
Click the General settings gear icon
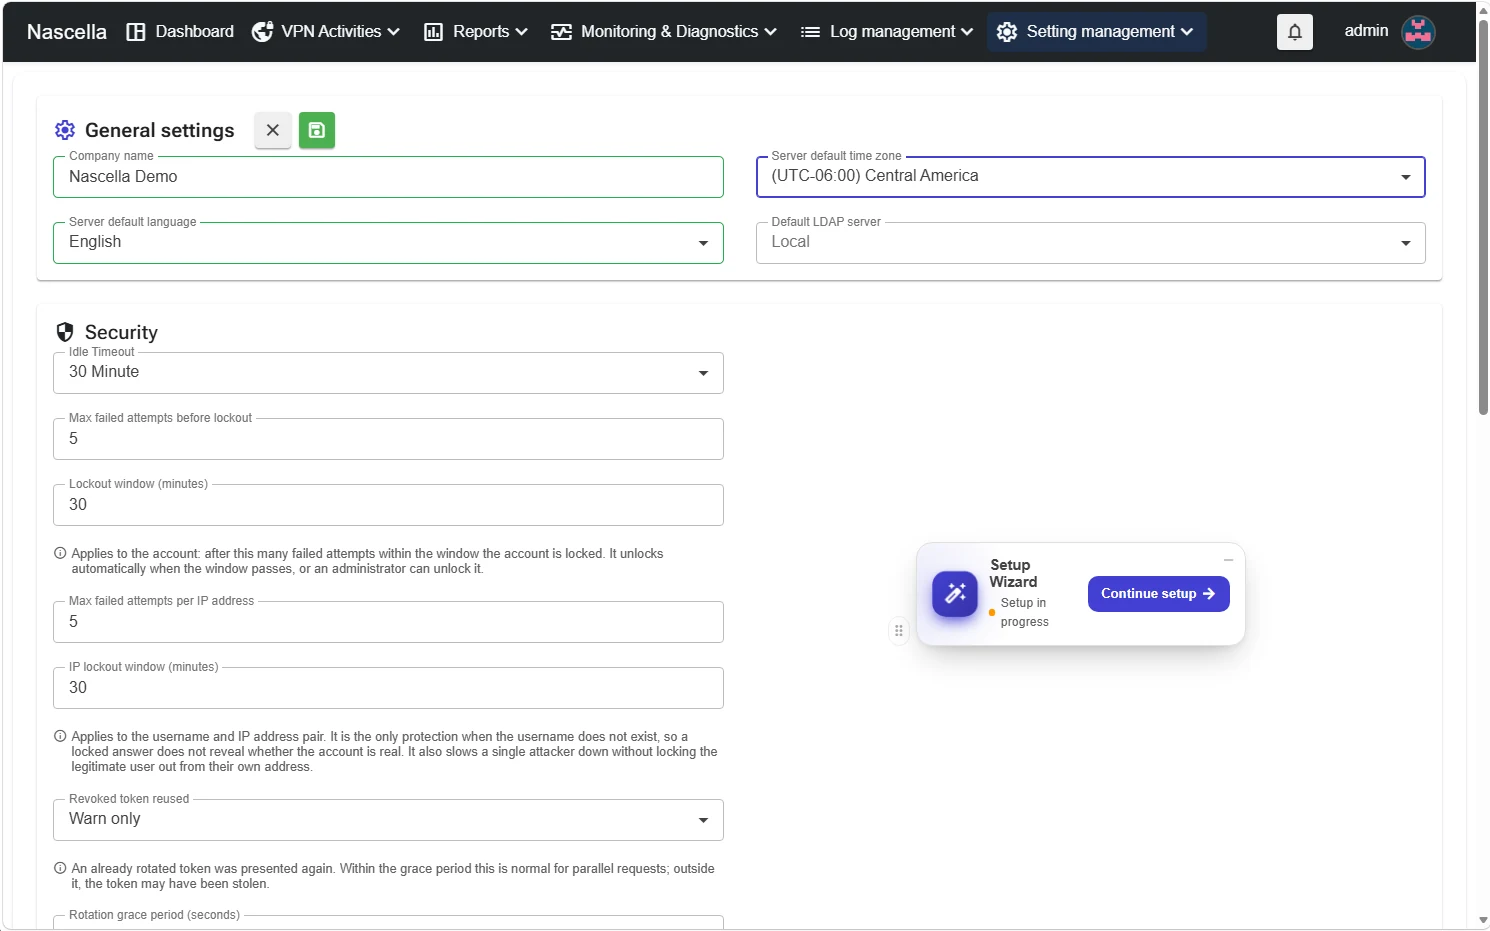[x=65, y=130]
